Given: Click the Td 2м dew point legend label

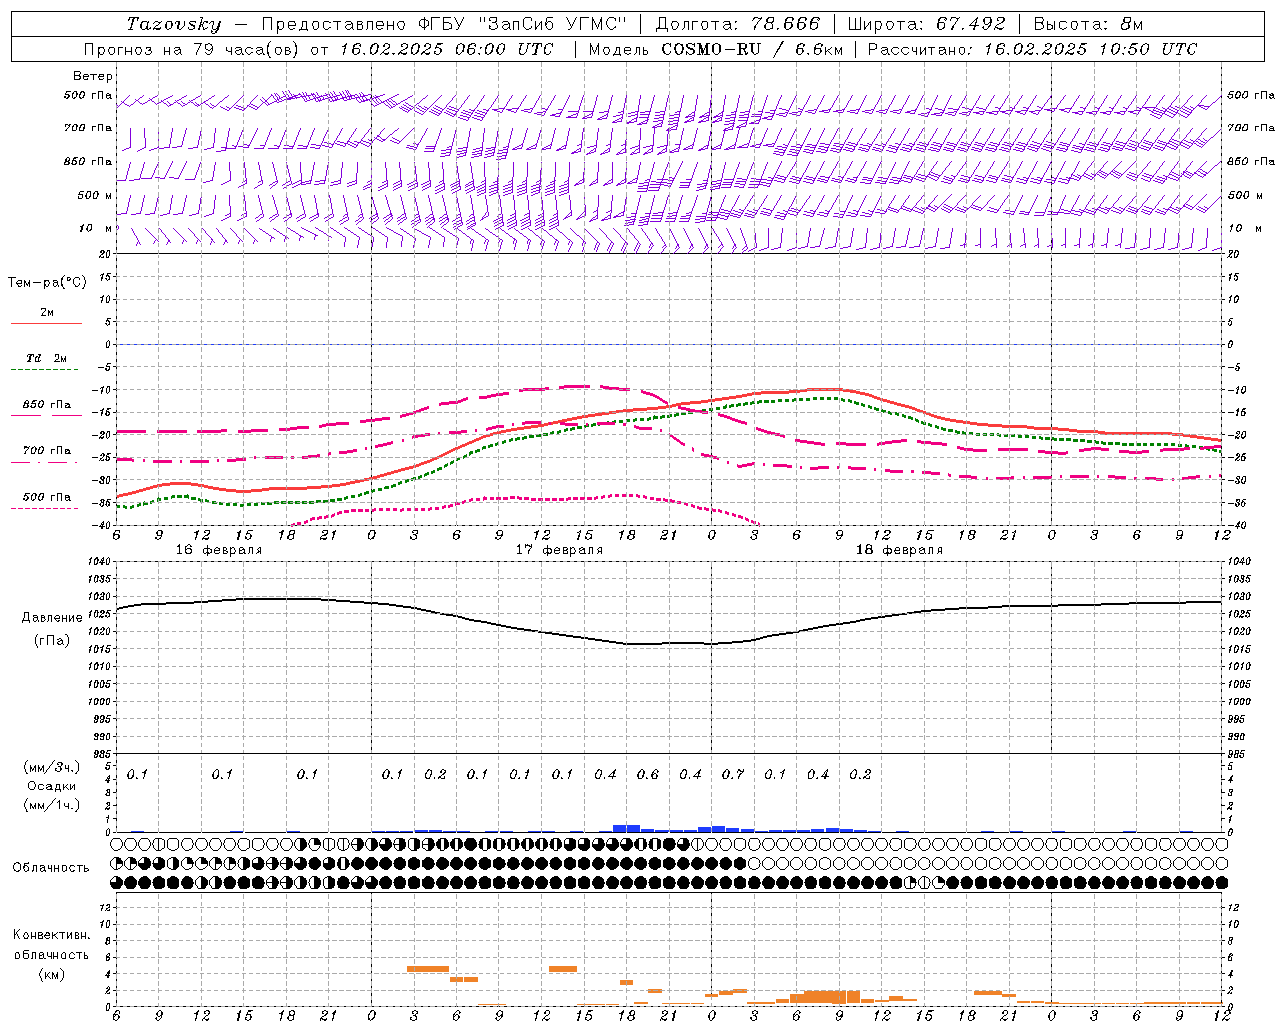Looking at the screenshot, I should tap(47, 357).
